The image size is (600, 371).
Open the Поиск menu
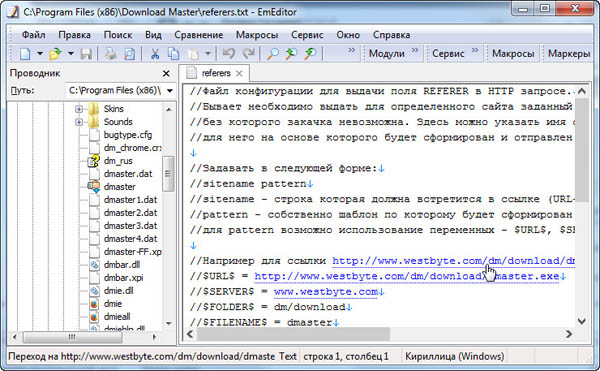coord(118,35)
